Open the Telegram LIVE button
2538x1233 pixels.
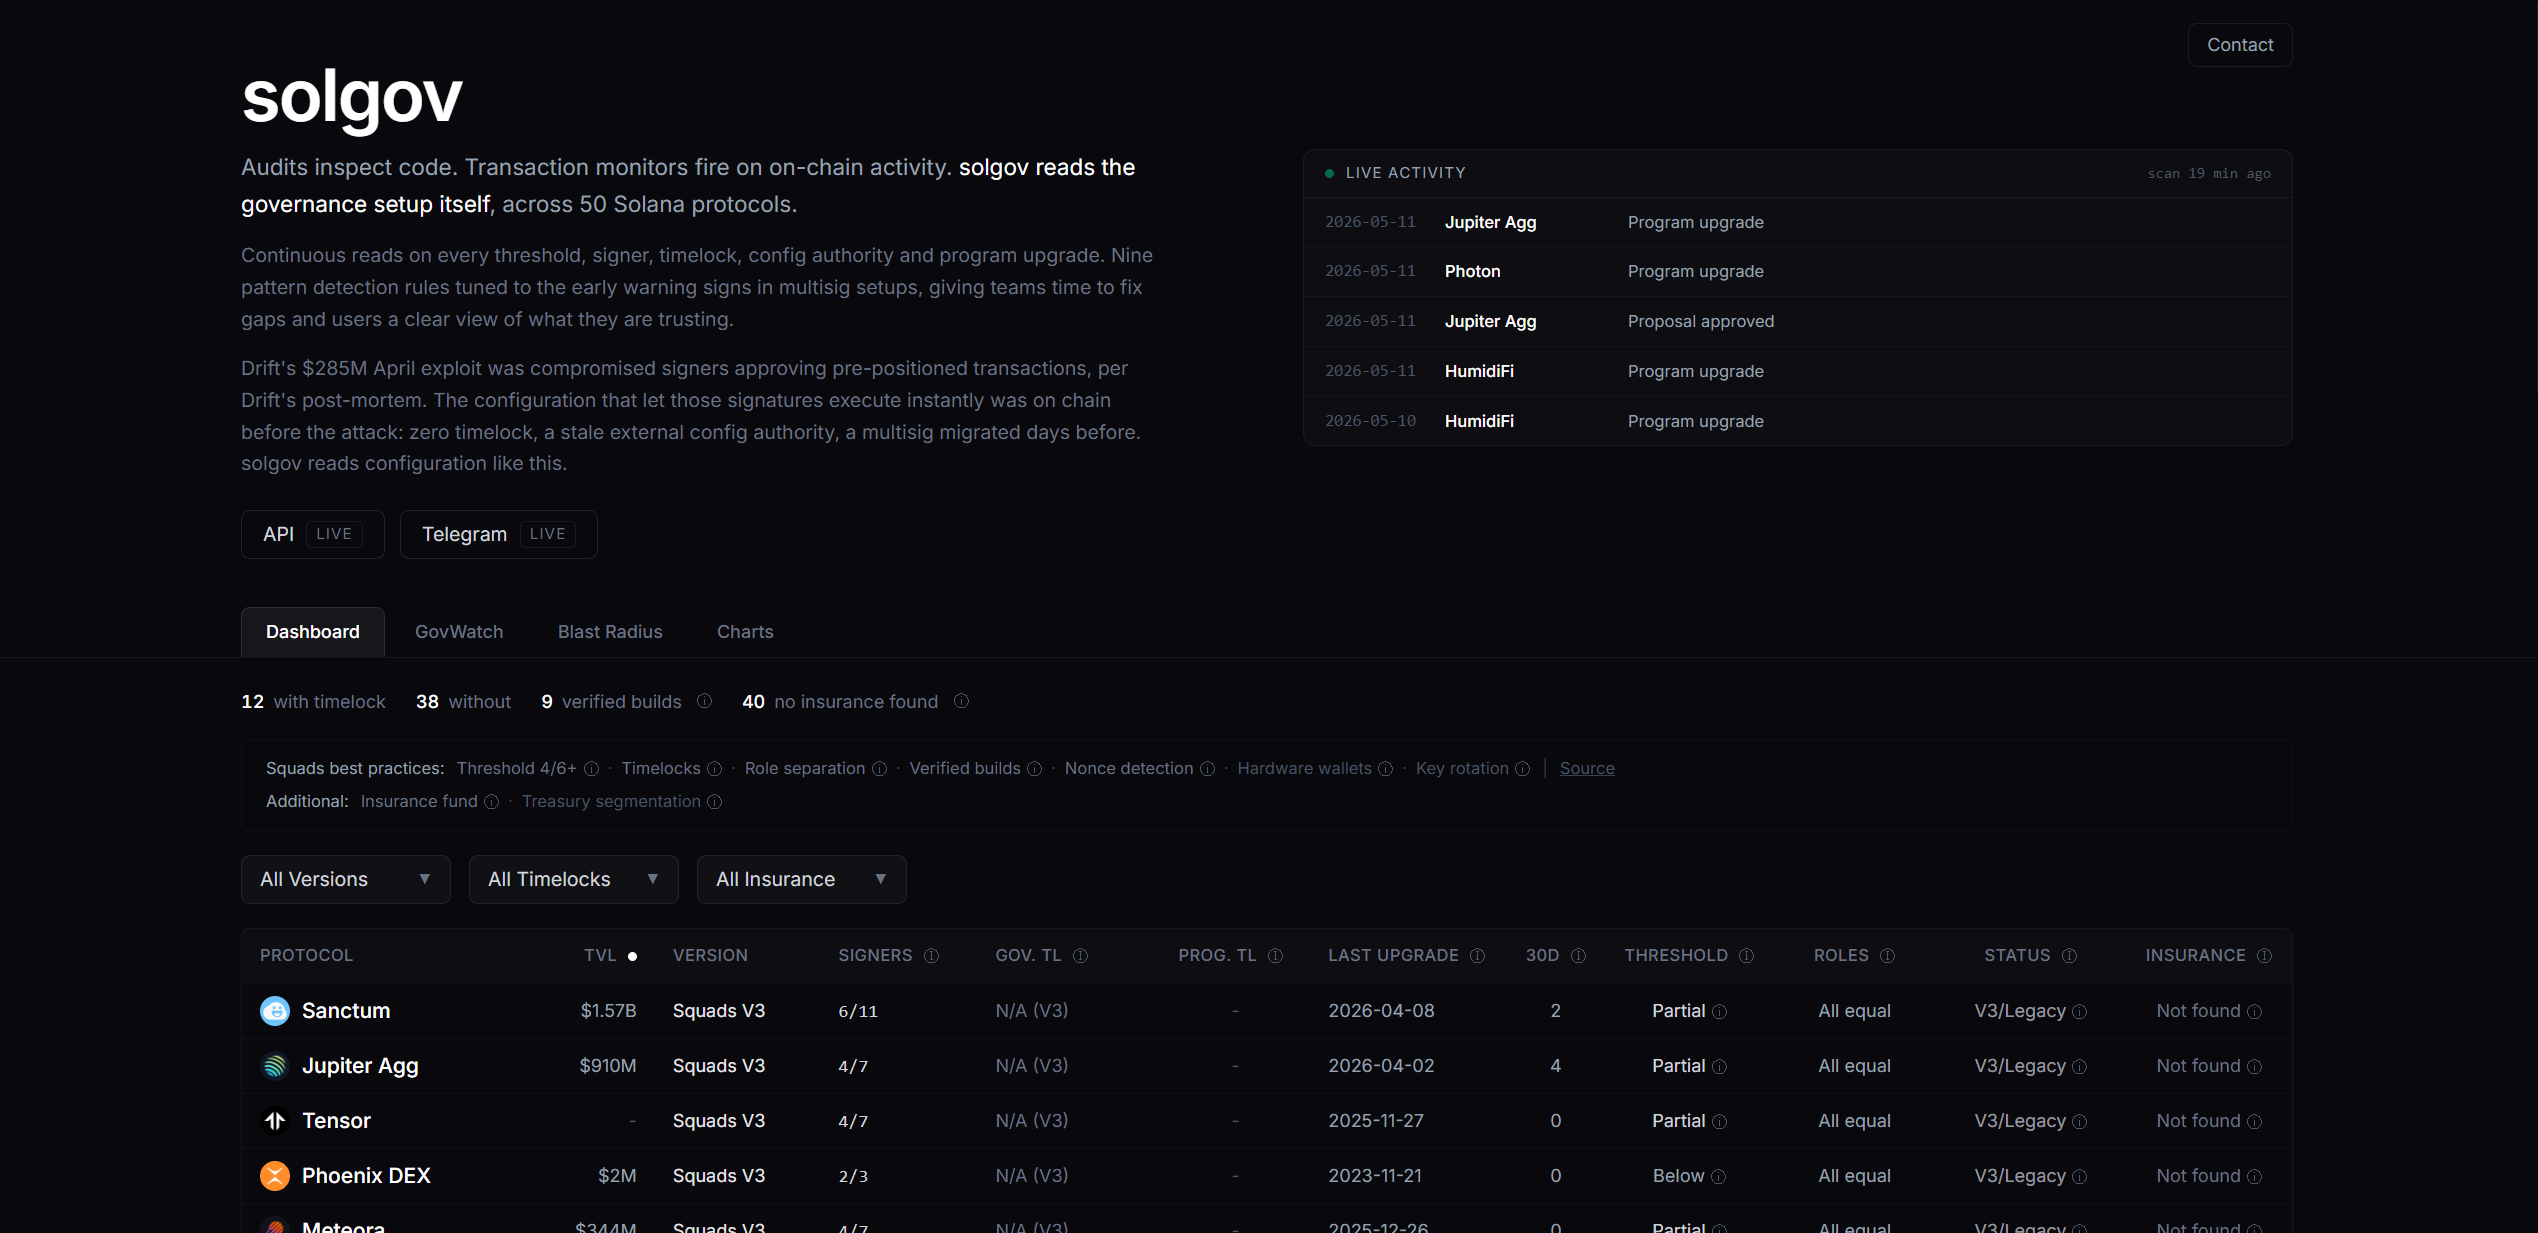pos(499,534)
